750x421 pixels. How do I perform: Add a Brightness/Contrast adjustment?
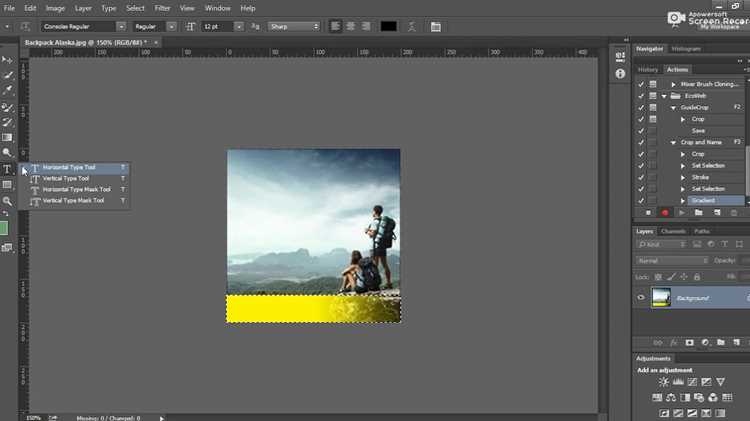pos(663,382)
